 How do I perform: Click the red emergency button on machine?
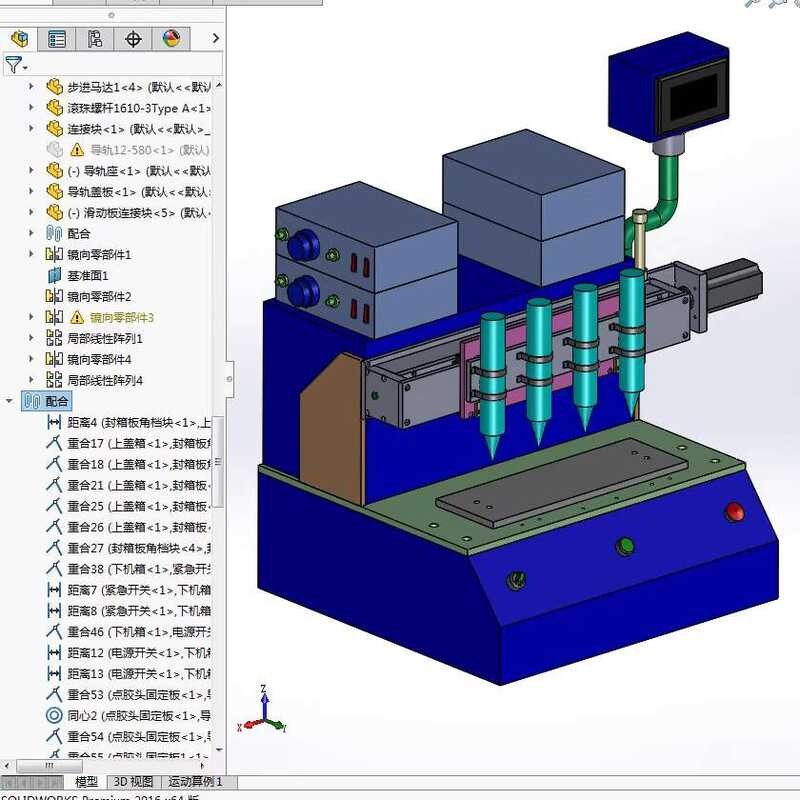tap(734, 512)
